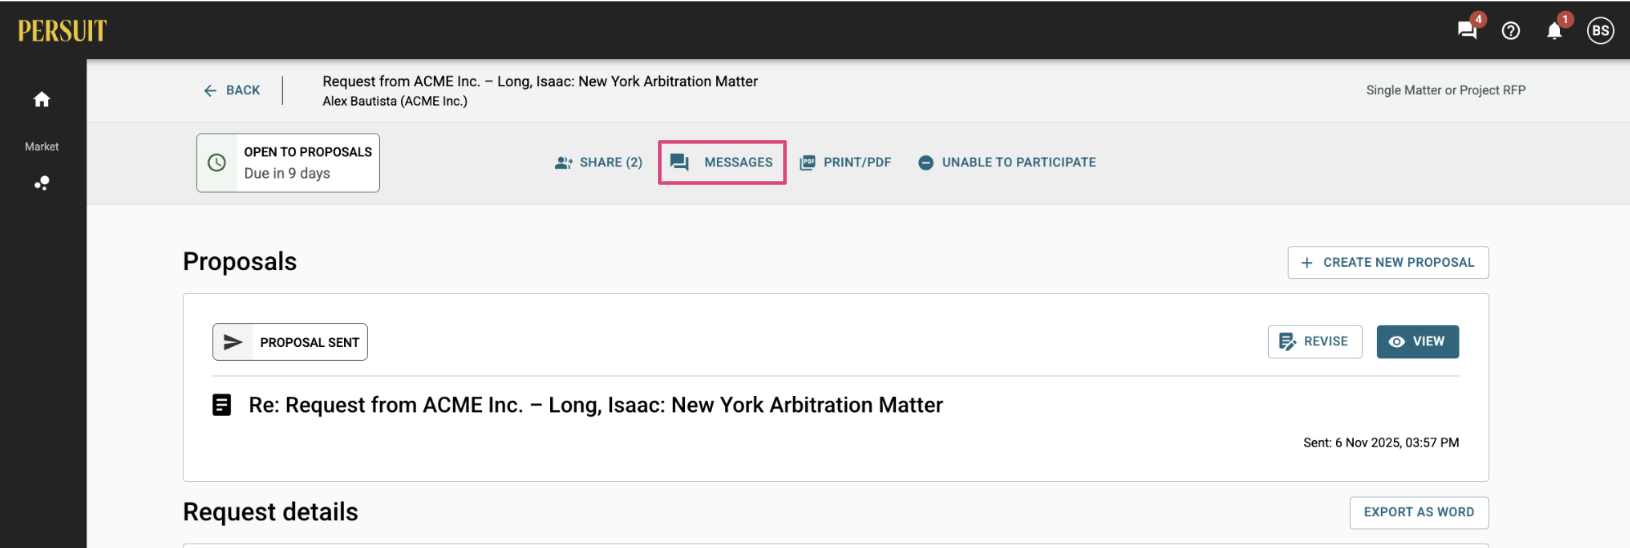Click the PRINT/PDF button
The image size is (1630, 548).
[x=845, y=162]
